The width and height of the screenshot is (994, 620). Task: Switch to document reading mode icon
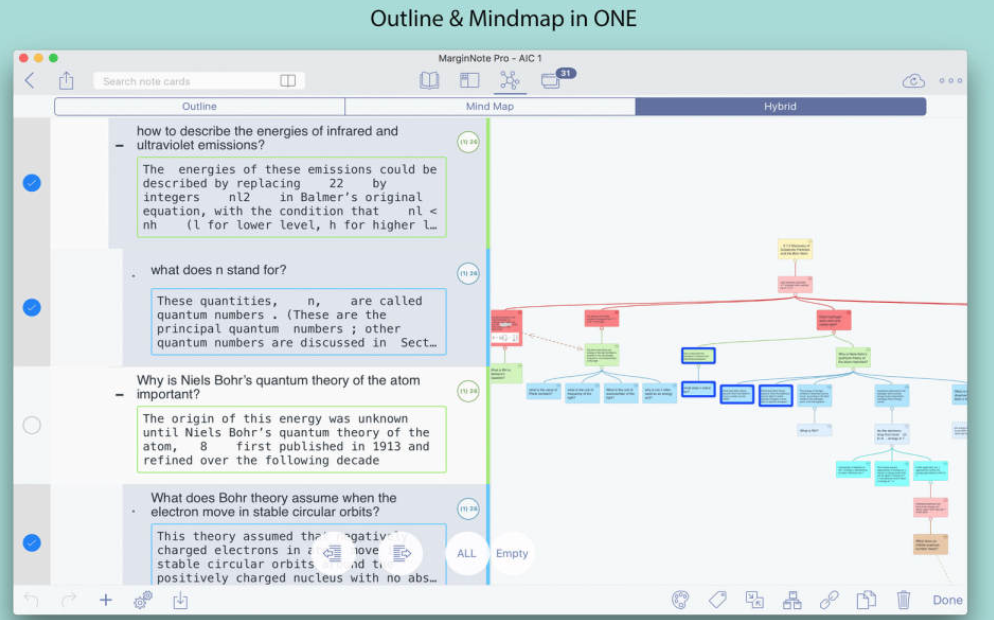[429, 81]
